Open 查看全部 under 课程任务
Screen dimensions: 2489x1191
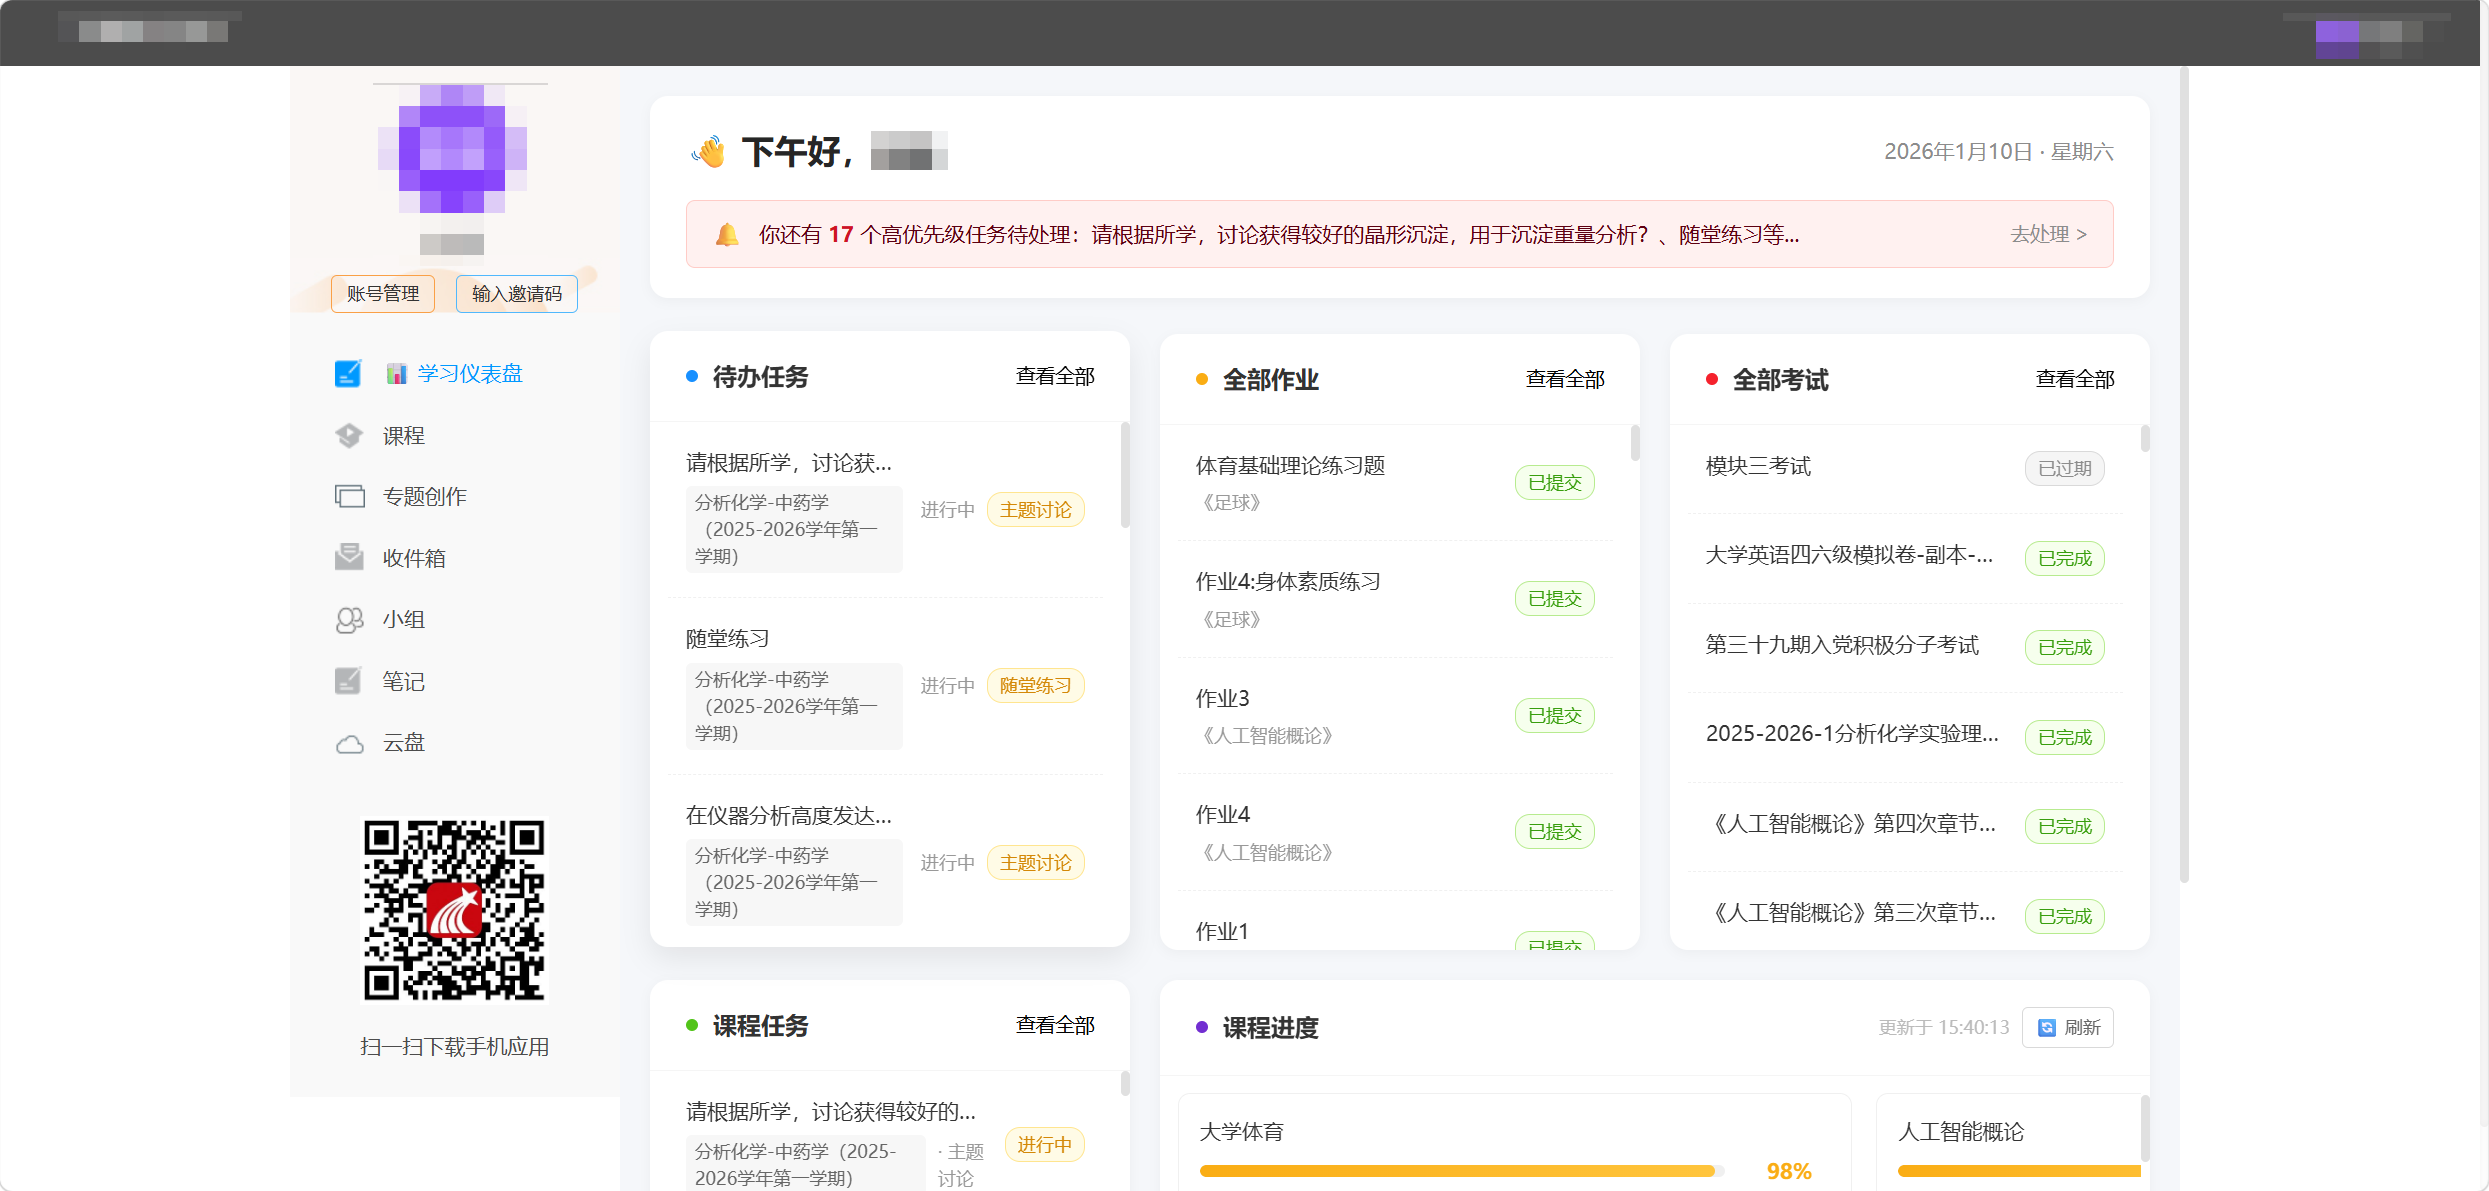point(1055,1025)
